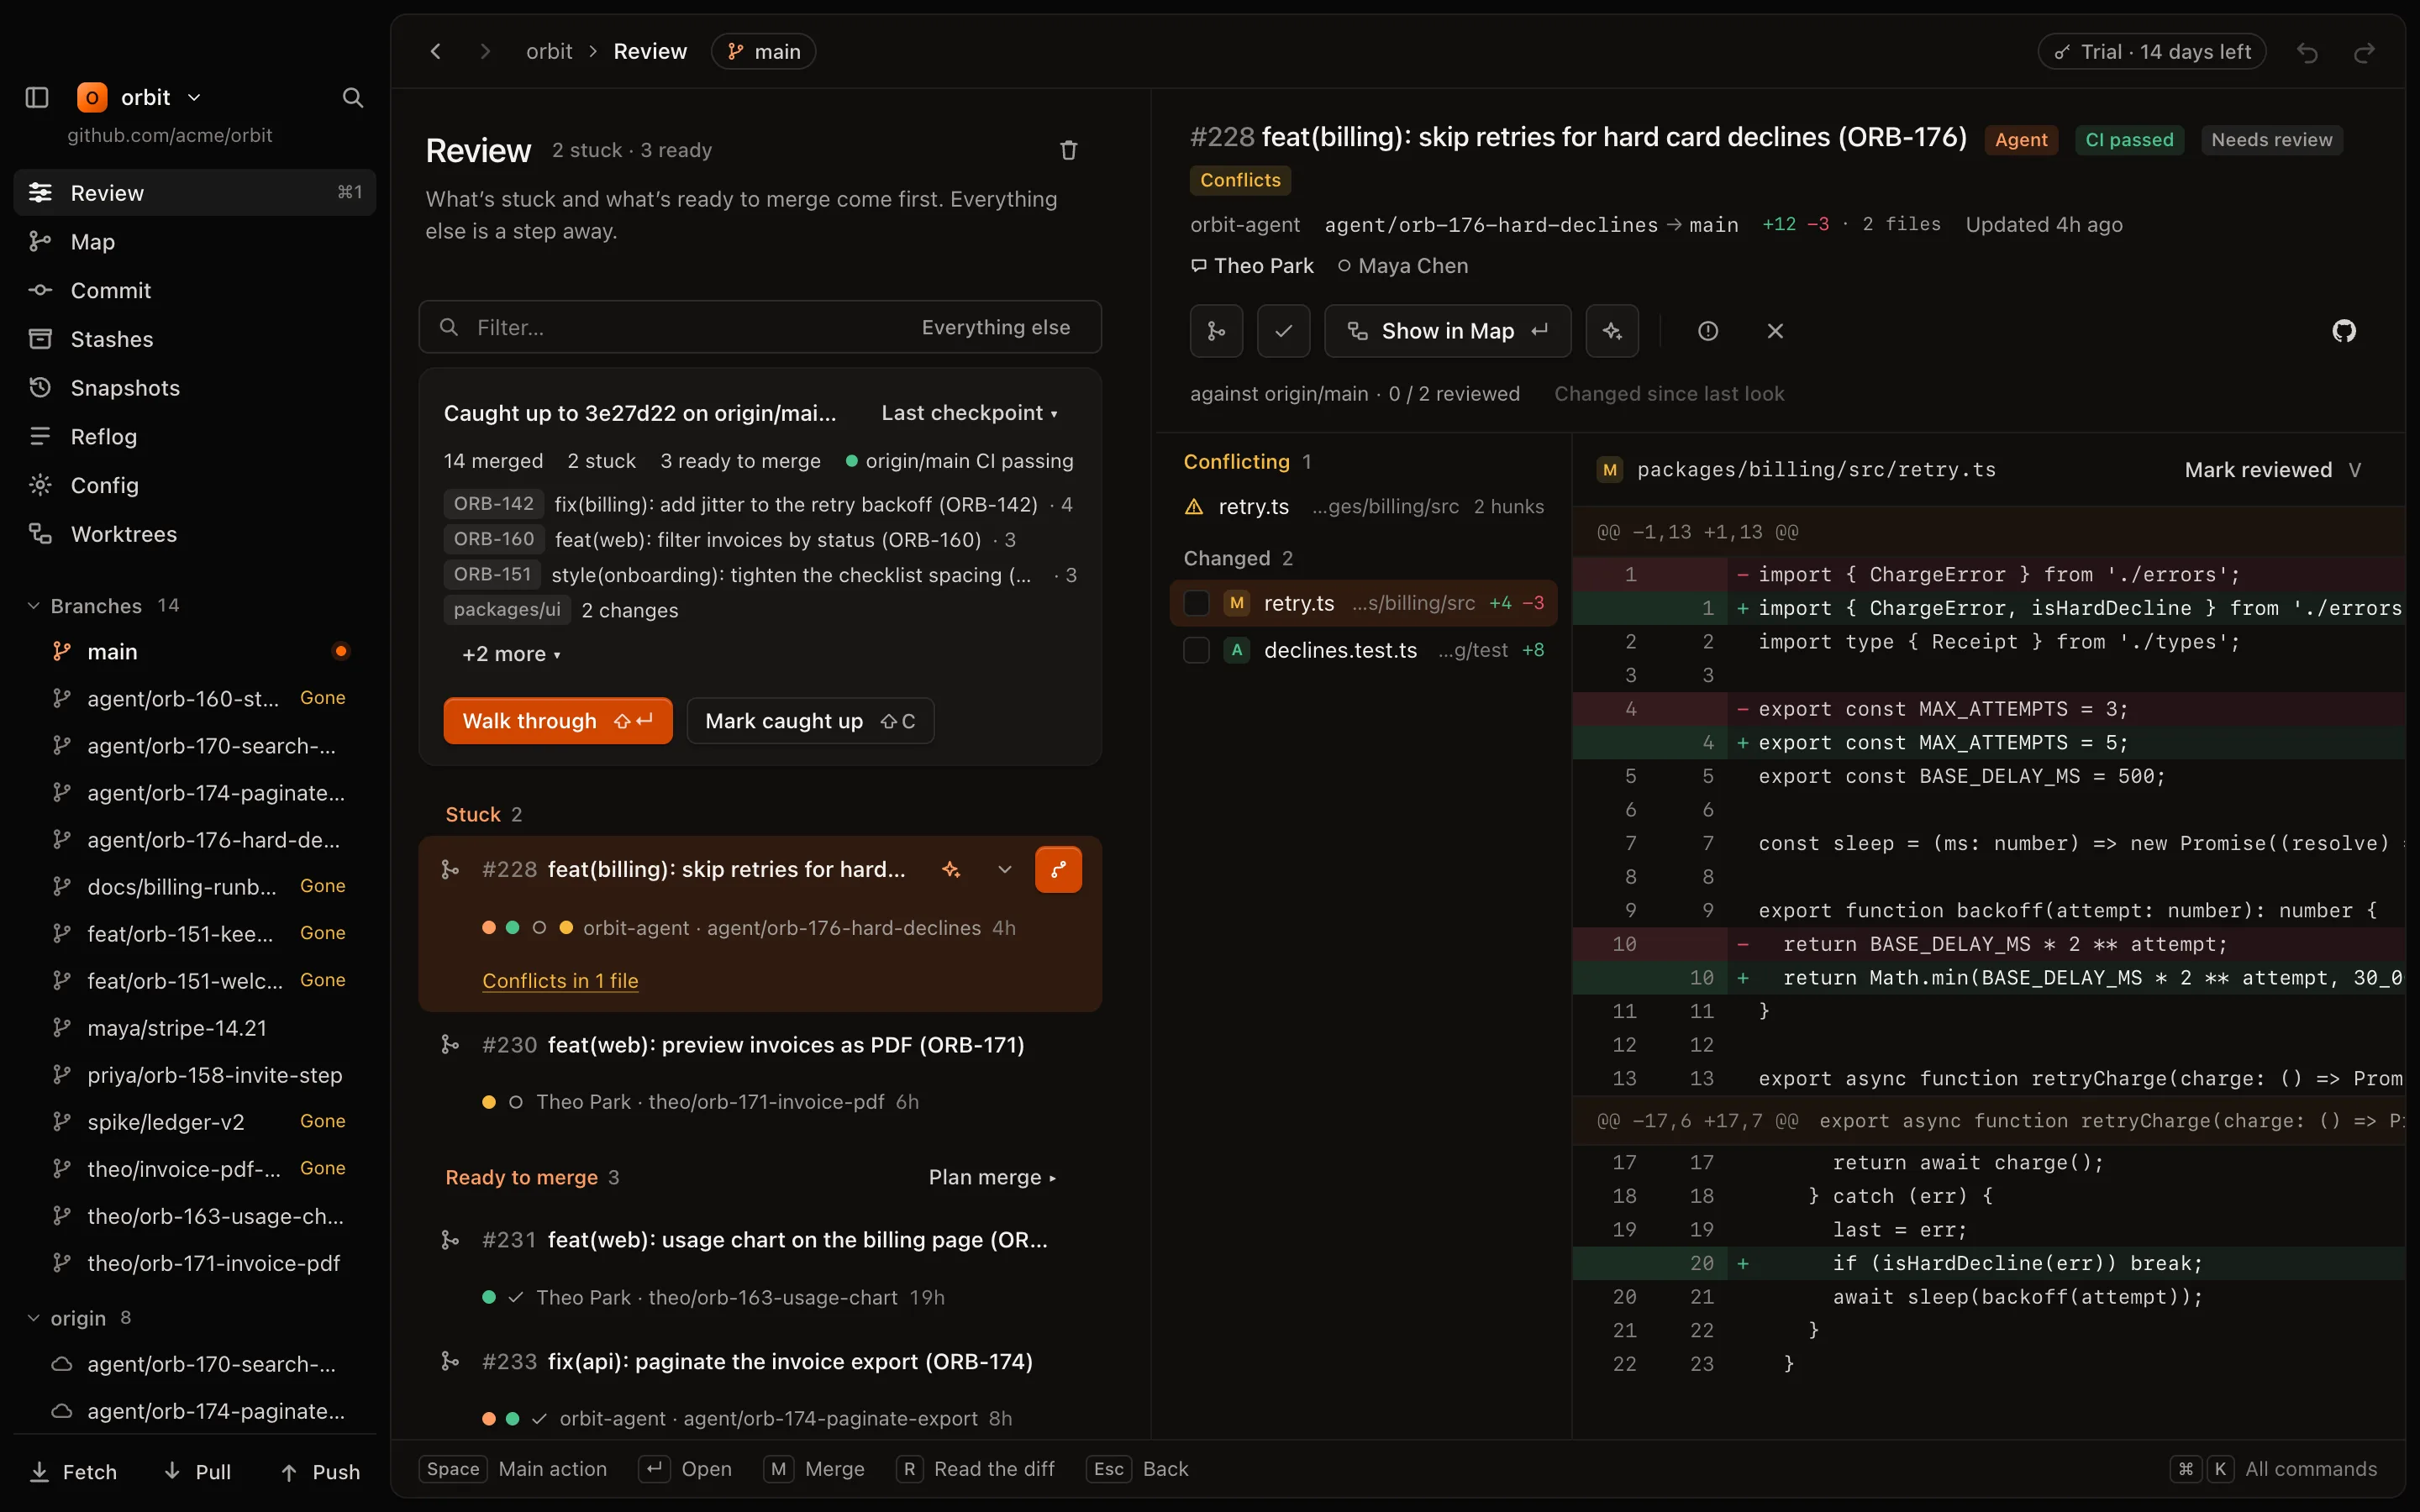Open pull request on GitHub icon
Screen dimensions: 2420x1512
[x=2344, y=331]
